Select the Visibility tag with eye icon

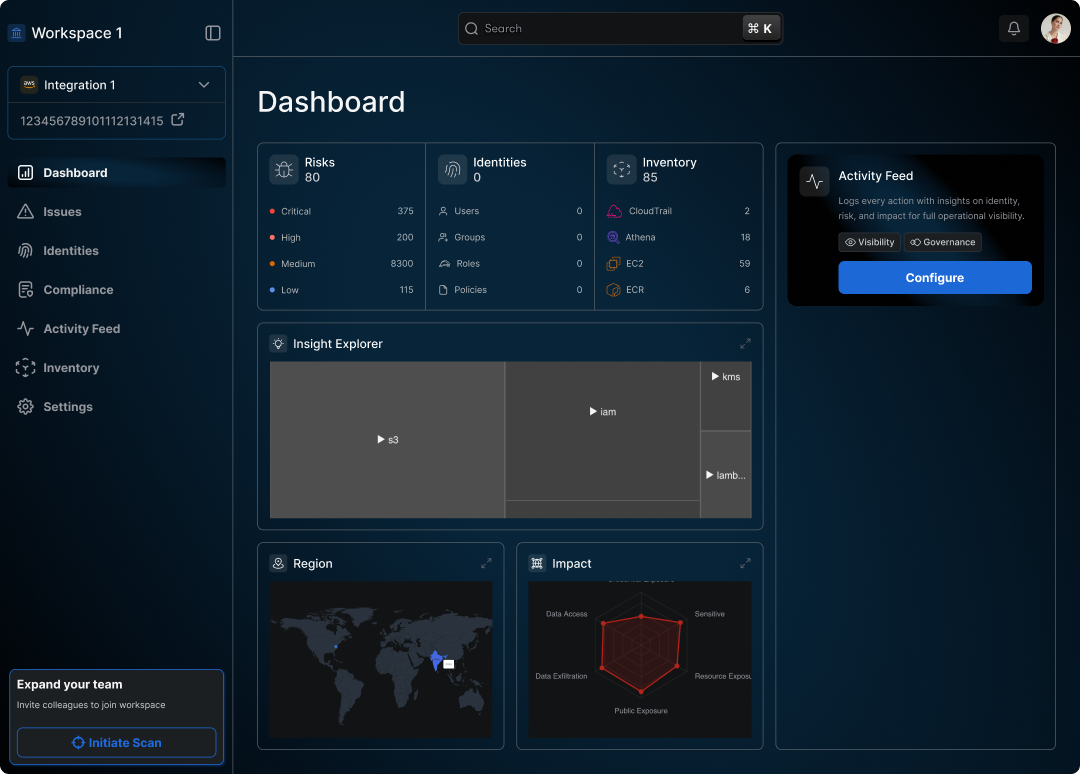pyautogui.click(x=869, y=242)
